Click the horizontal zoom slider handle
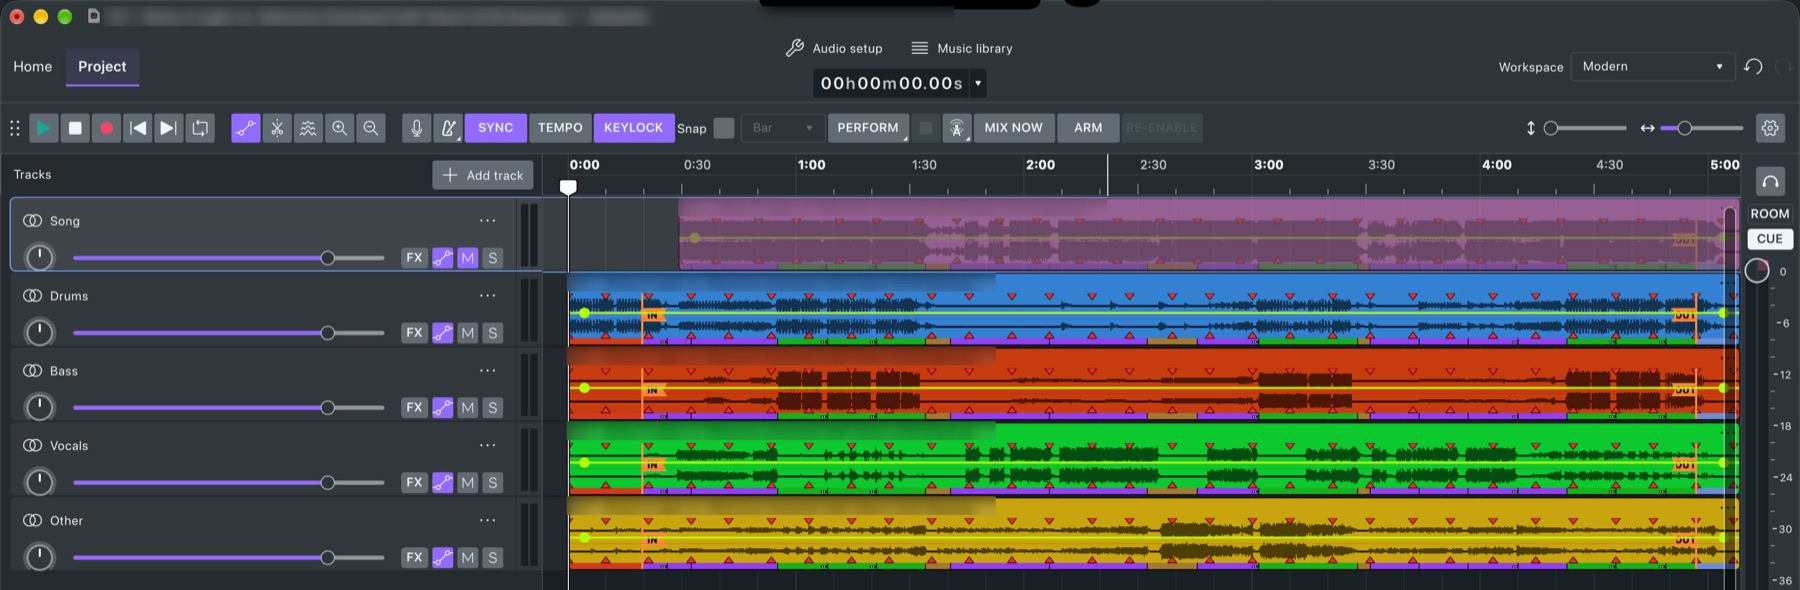This screenshot has height=590, width=1800. (x=1684, y=128)
